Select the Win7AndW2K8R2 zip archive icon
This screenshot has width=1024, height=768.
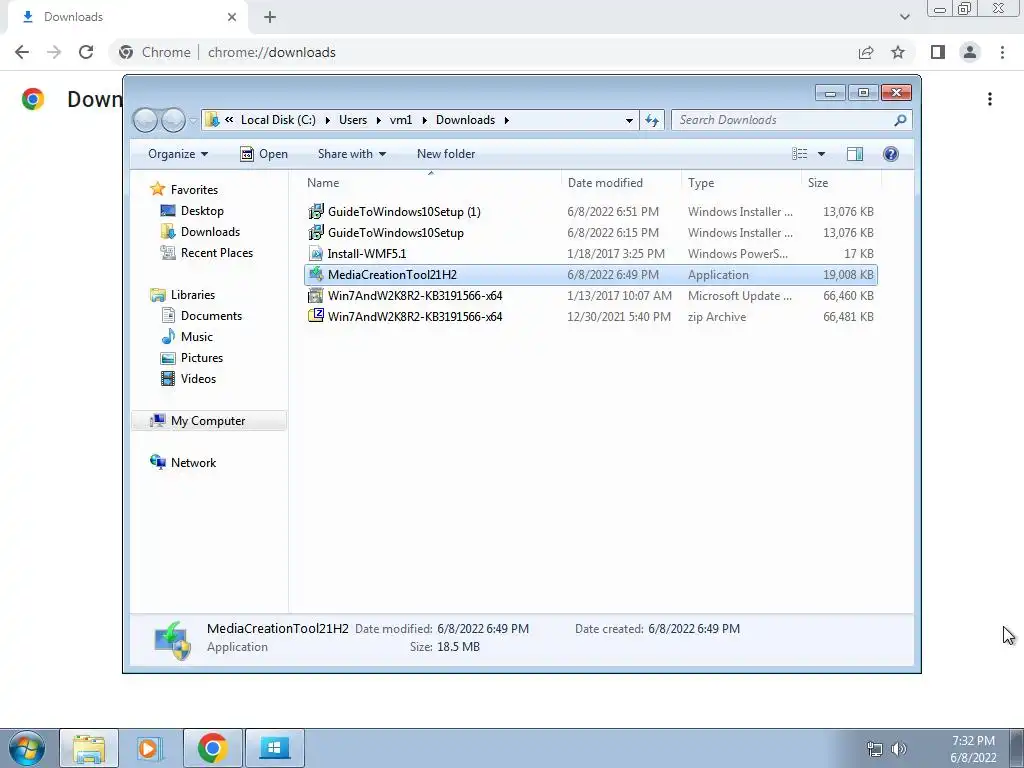pyautogui.click(x=316, y=316)
